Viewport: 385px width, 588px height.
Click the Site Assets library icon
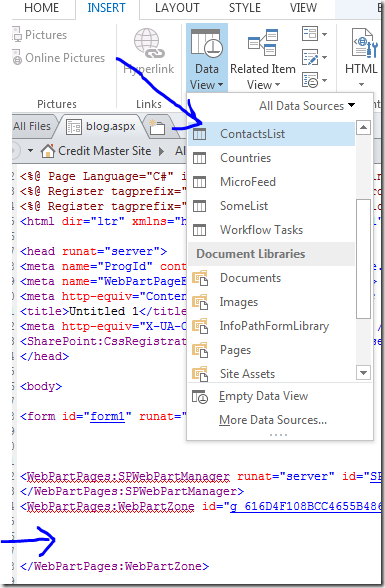click(x=200, y=374)
